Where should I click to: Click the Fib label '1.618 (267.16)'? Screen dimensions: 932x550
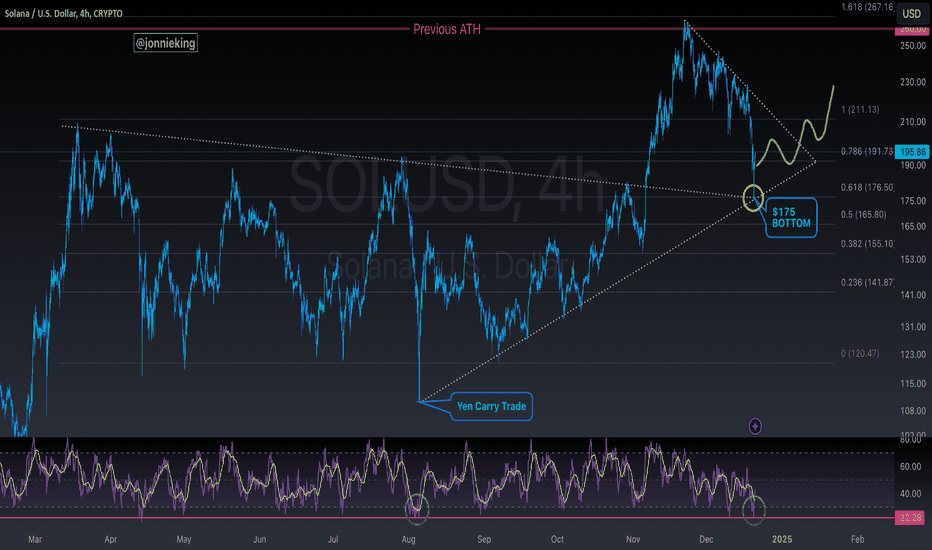(x=867, y=7)
